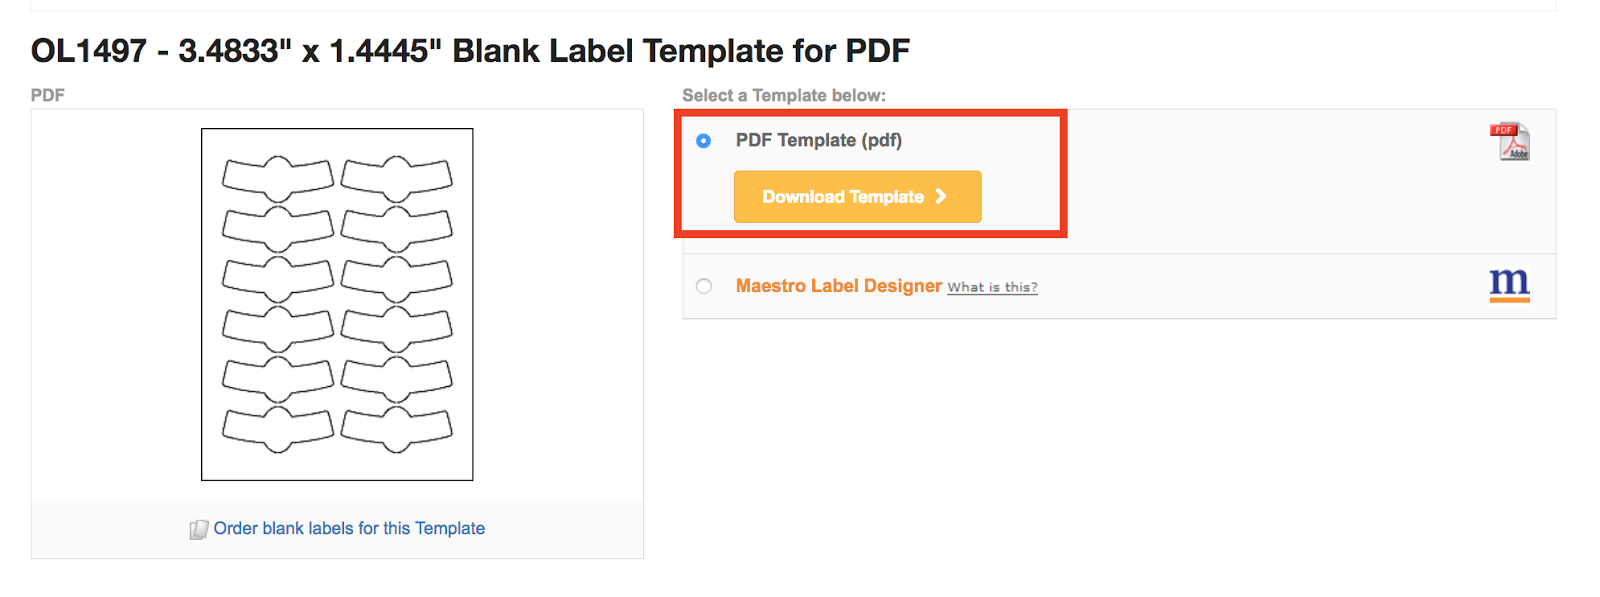The width and height of the screenshot is (1600, 597).
Task: Click the OL1497 Blank Label Template heading
Action: pyautogui.click(x=470, y=50)
